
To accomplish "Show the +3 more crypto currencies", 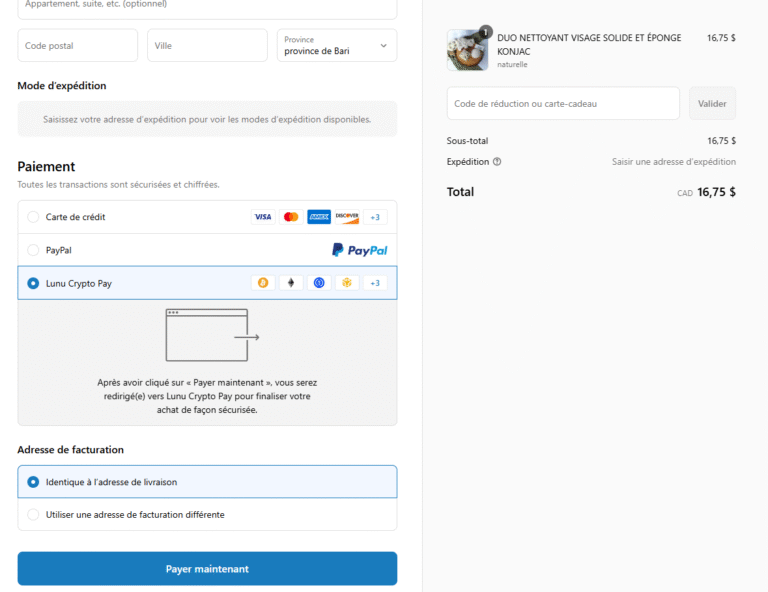I will 375,283.
